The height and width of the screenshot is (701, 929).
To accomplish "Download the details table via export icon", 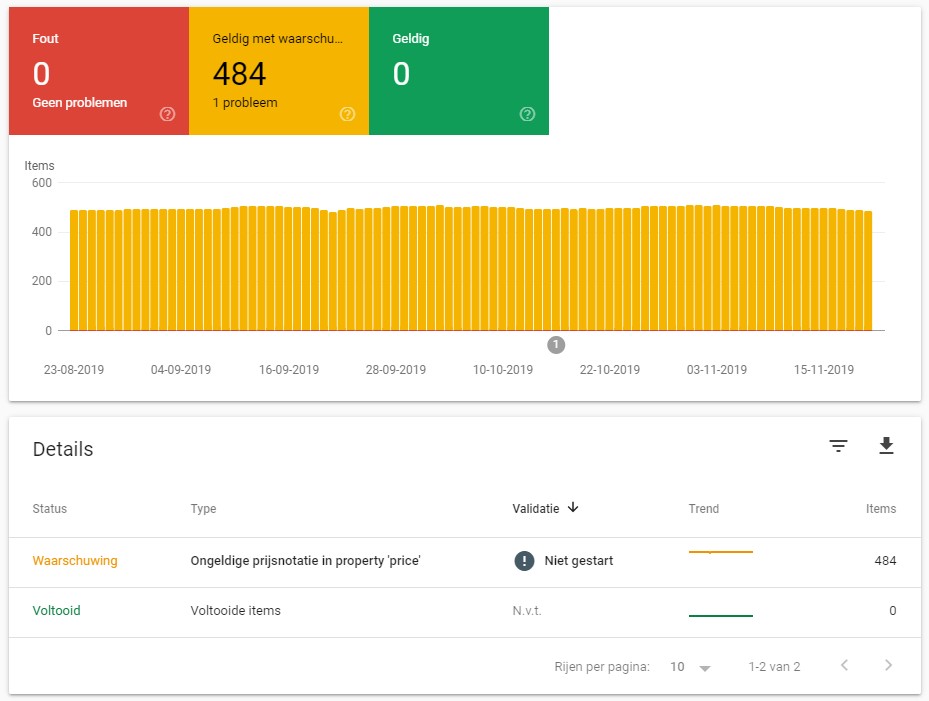I will (x=885, y=446).
